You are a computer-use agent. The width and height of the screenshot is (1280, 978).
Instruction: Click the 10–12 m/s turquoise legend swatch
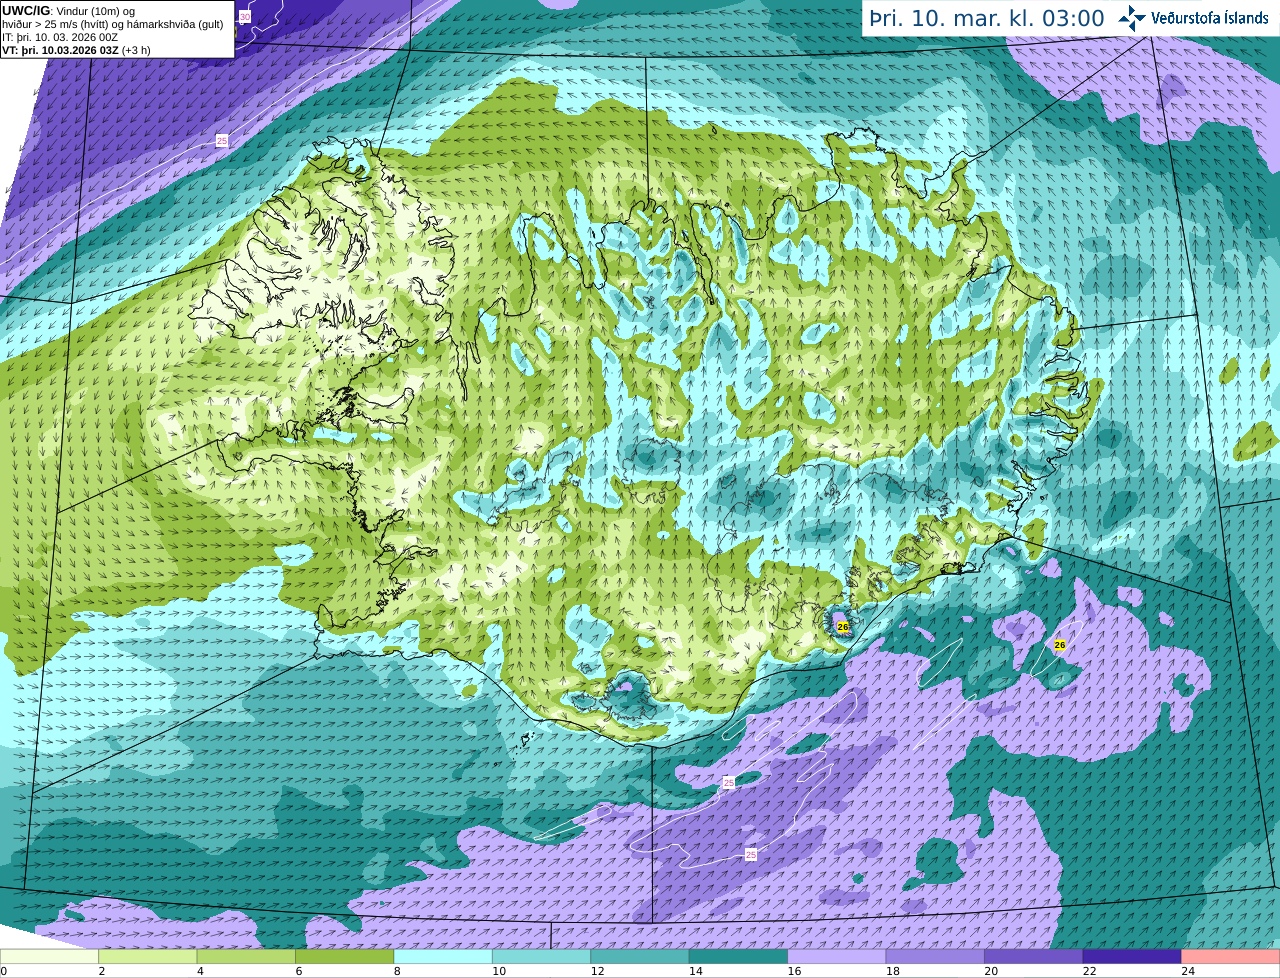pyautogui.click(x=542, y=957)
